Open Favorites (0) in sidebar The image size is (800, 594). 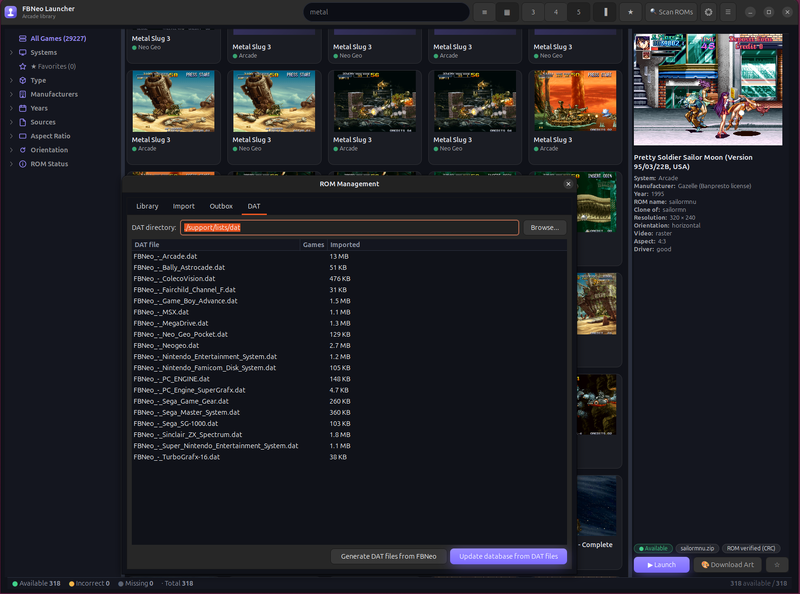tap(54, 66)
